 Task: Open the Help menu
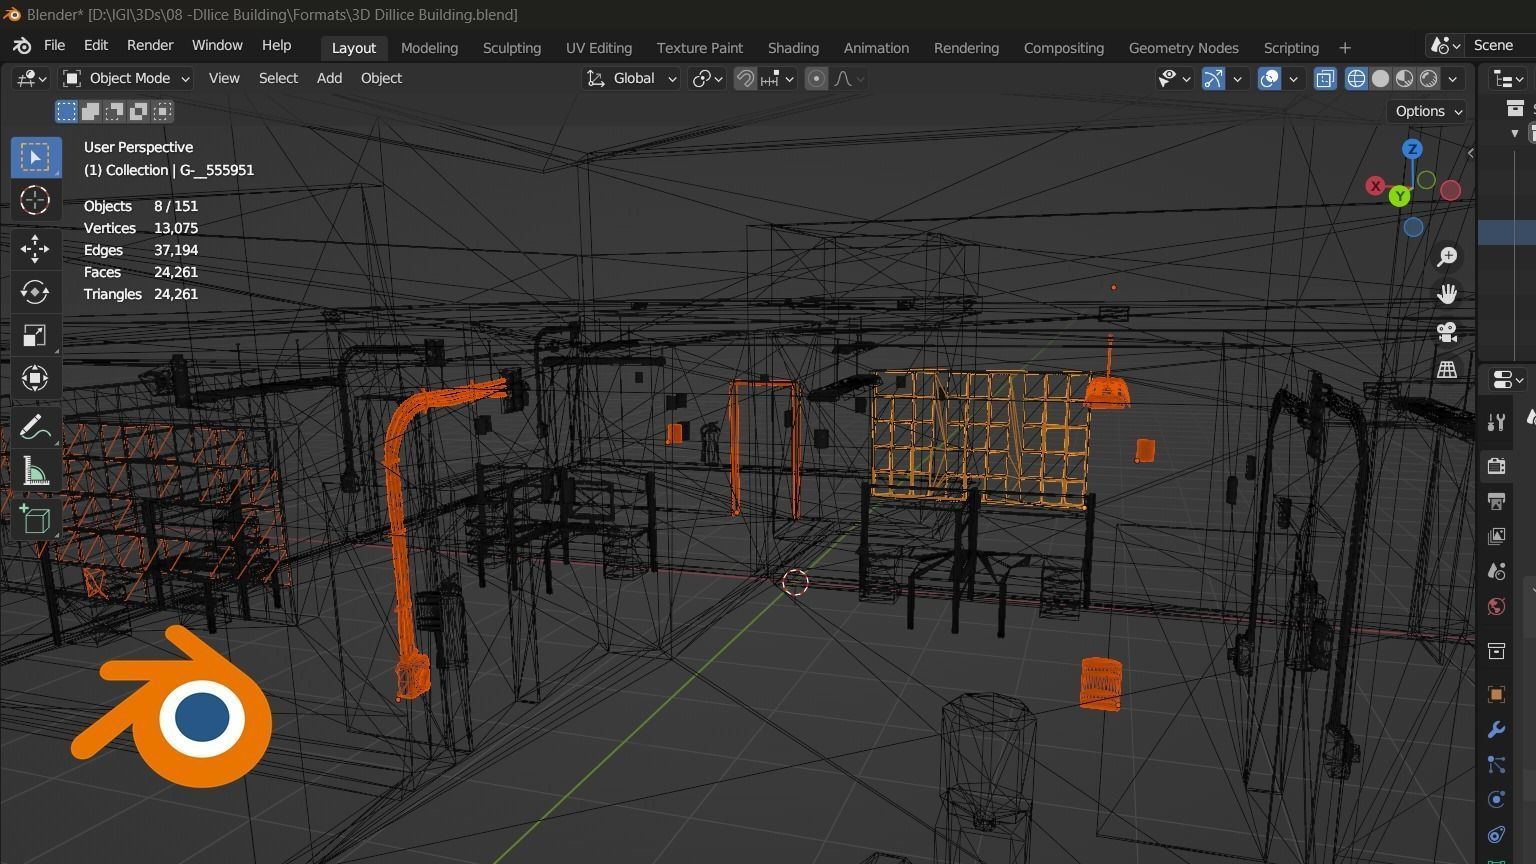tap(276, 46)
